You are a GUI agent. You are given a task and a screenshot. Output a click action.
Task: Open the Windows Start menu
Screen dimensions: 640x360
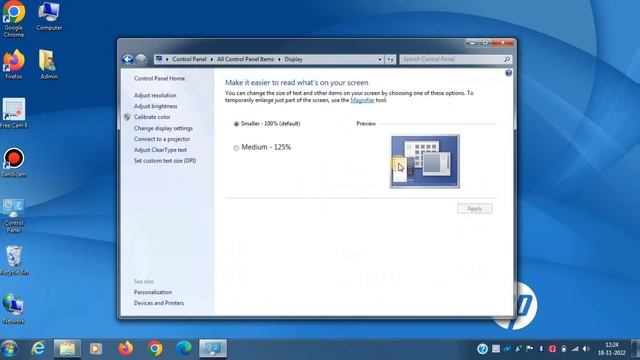pyautogui.click(x=9, y=349)
